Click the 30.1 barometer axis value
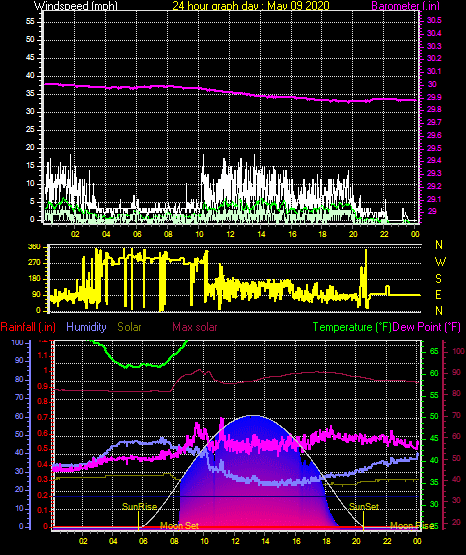This screenshot has height=555, width=466. [434, 71]
